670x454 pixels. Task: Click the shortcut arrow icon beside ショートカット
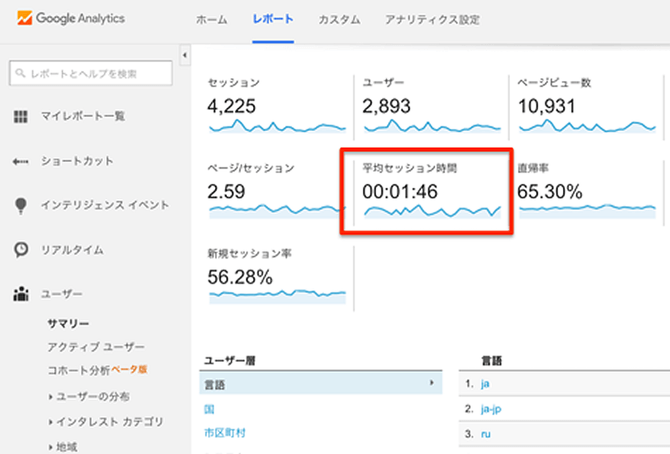20,161
